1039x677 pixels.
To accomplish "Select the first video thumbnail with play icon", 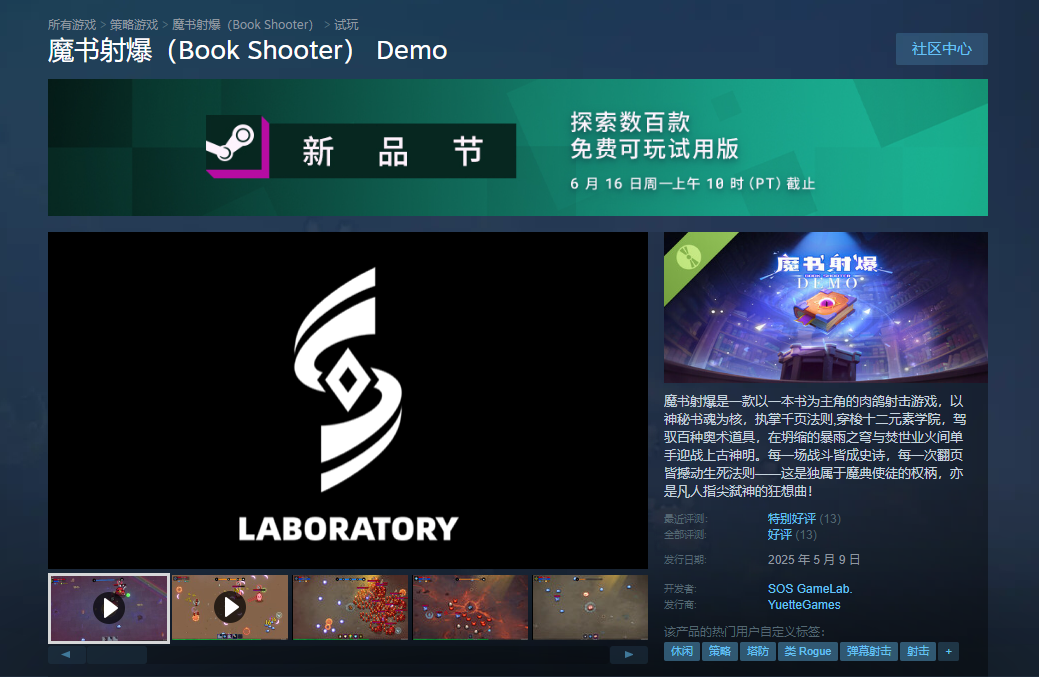I will [109, 608].
